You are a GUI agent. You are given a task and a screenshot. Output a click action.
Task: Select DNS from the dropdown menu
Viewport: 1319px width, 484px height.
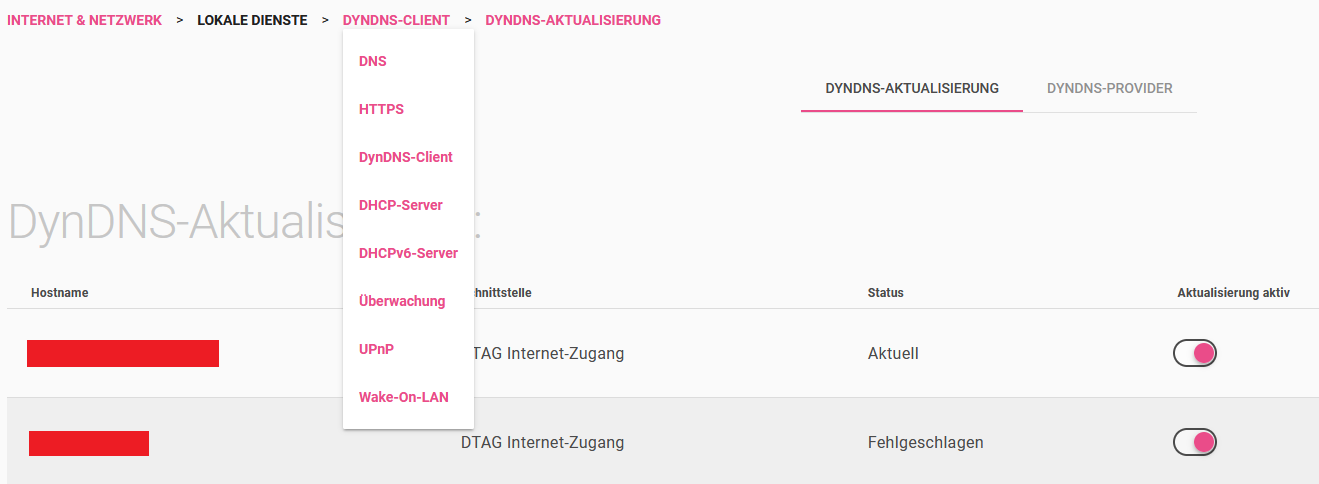pos(373,61)
